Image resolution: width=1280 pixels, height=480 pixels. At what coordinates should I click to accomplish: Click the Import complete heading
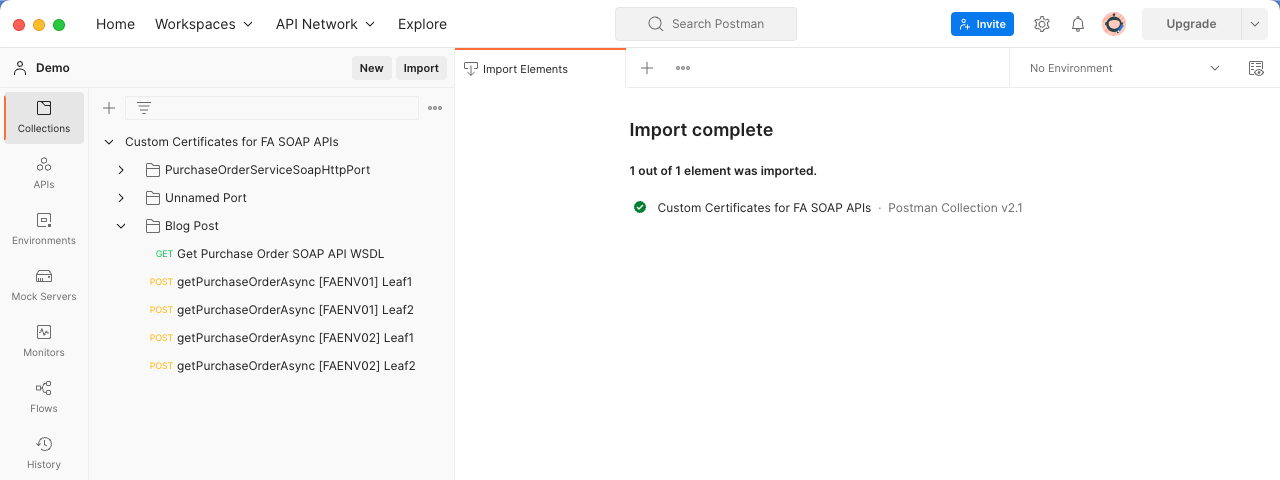tap(701, 130)
